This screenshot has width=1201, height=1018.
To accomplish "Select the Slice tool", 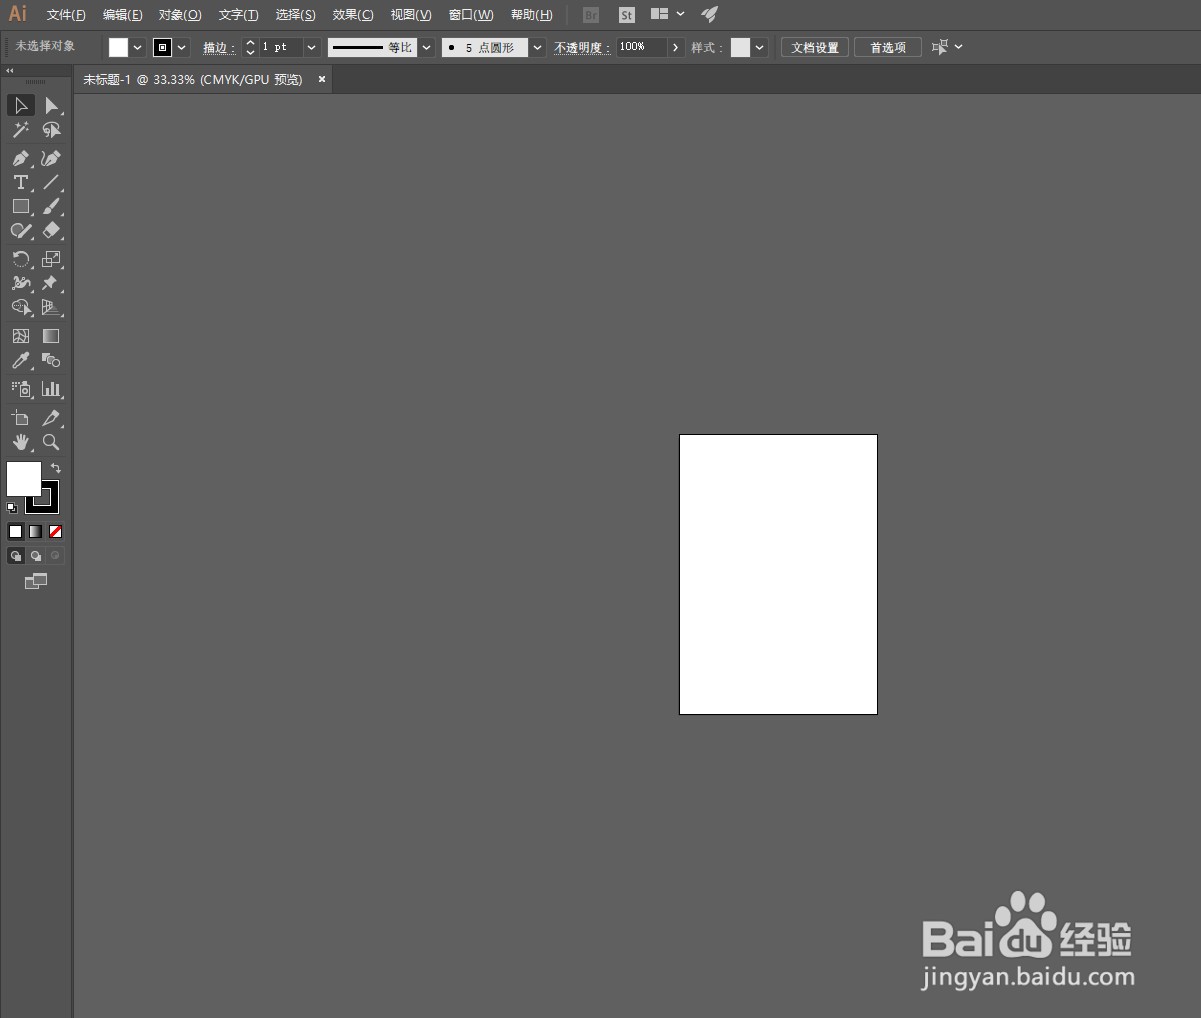I will tap(51, 418).
